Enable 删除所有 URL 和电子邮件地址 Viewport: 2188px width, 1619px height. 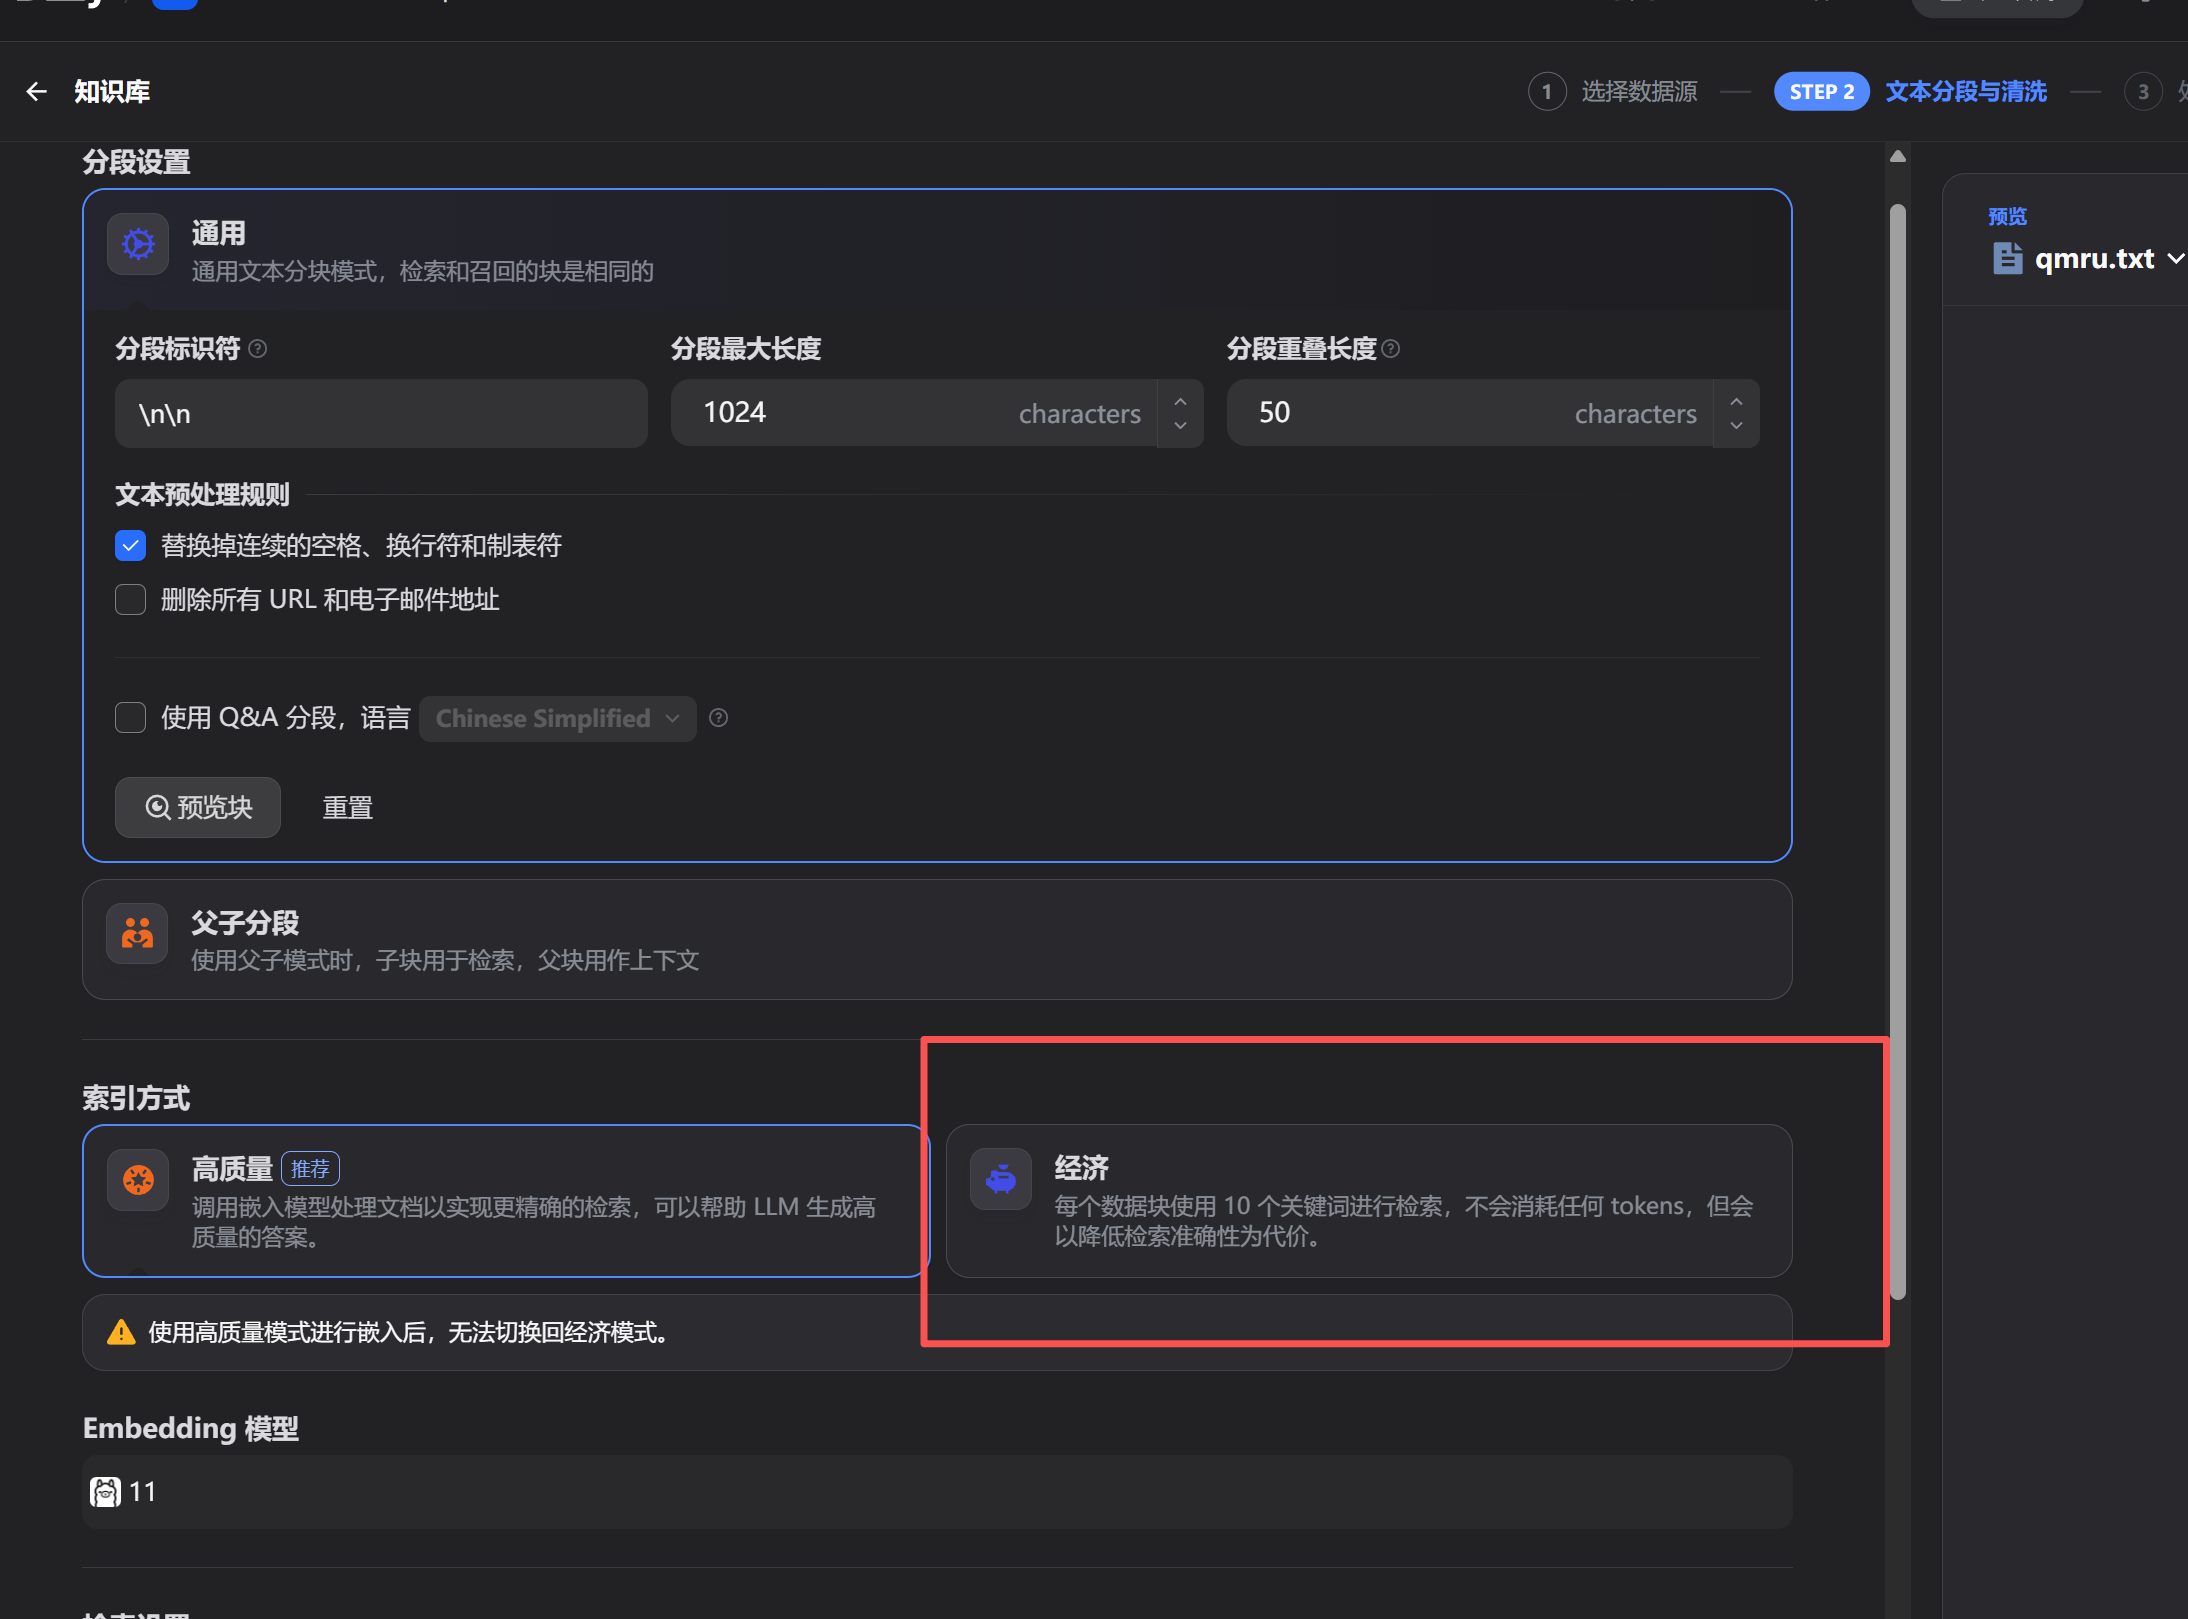[x=130, y=599]
